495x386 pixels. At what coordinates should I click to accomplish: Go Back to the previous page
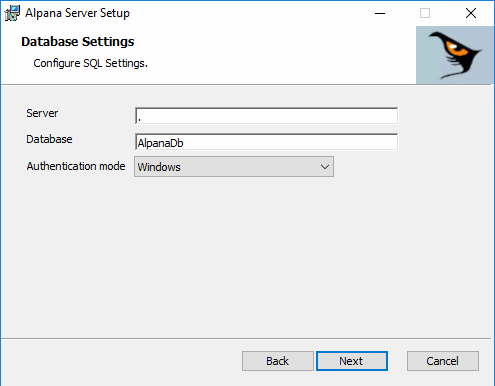(x=278, y=361)
